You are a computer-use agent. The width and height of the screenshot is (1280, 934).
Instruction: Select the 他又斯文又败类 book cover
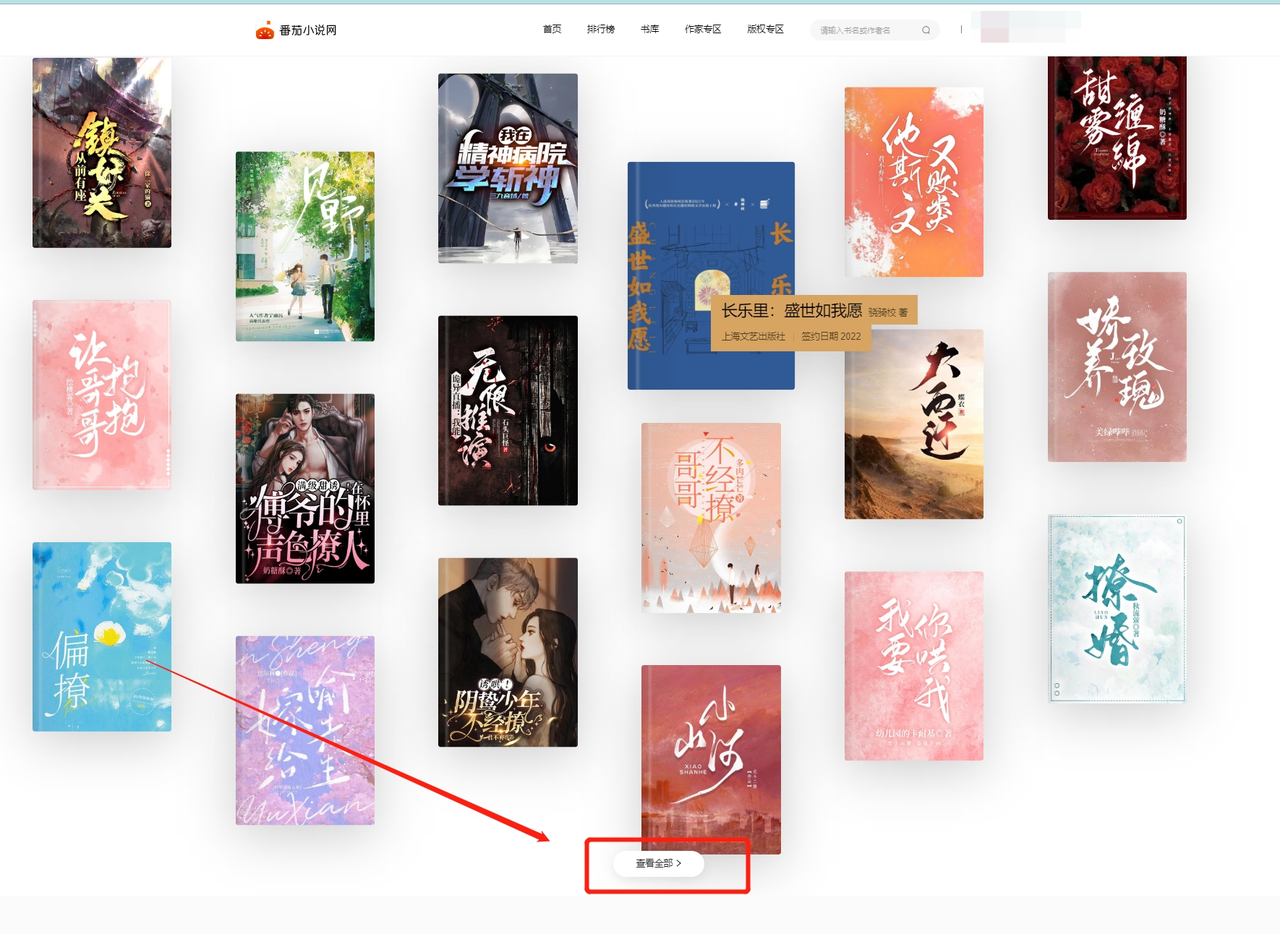coord(913,182)
